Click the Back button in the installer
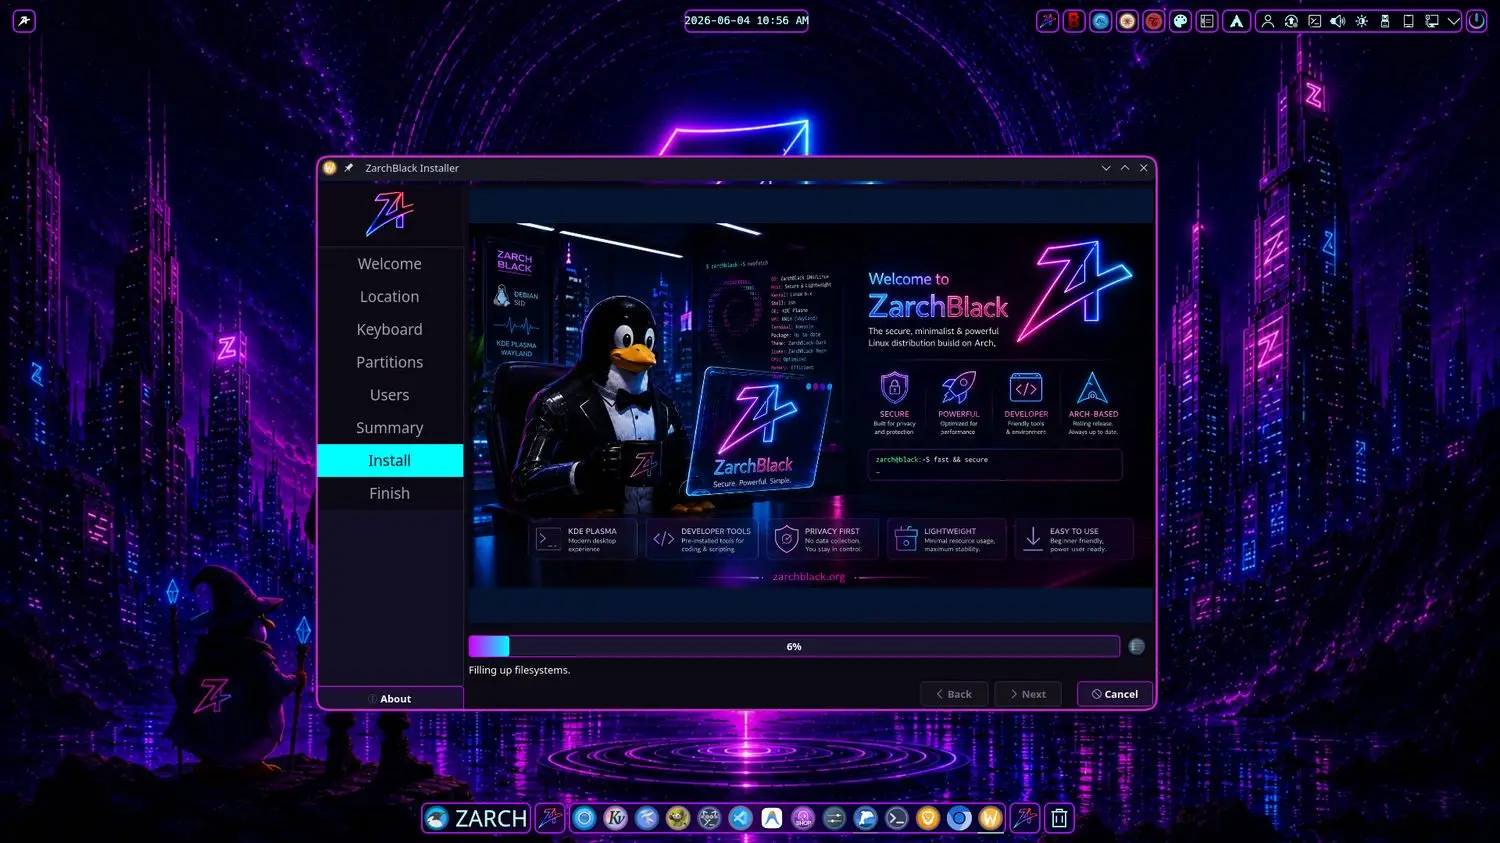Image resolution: width=1500 pixels, height=843 pixels. pos(954,694)
